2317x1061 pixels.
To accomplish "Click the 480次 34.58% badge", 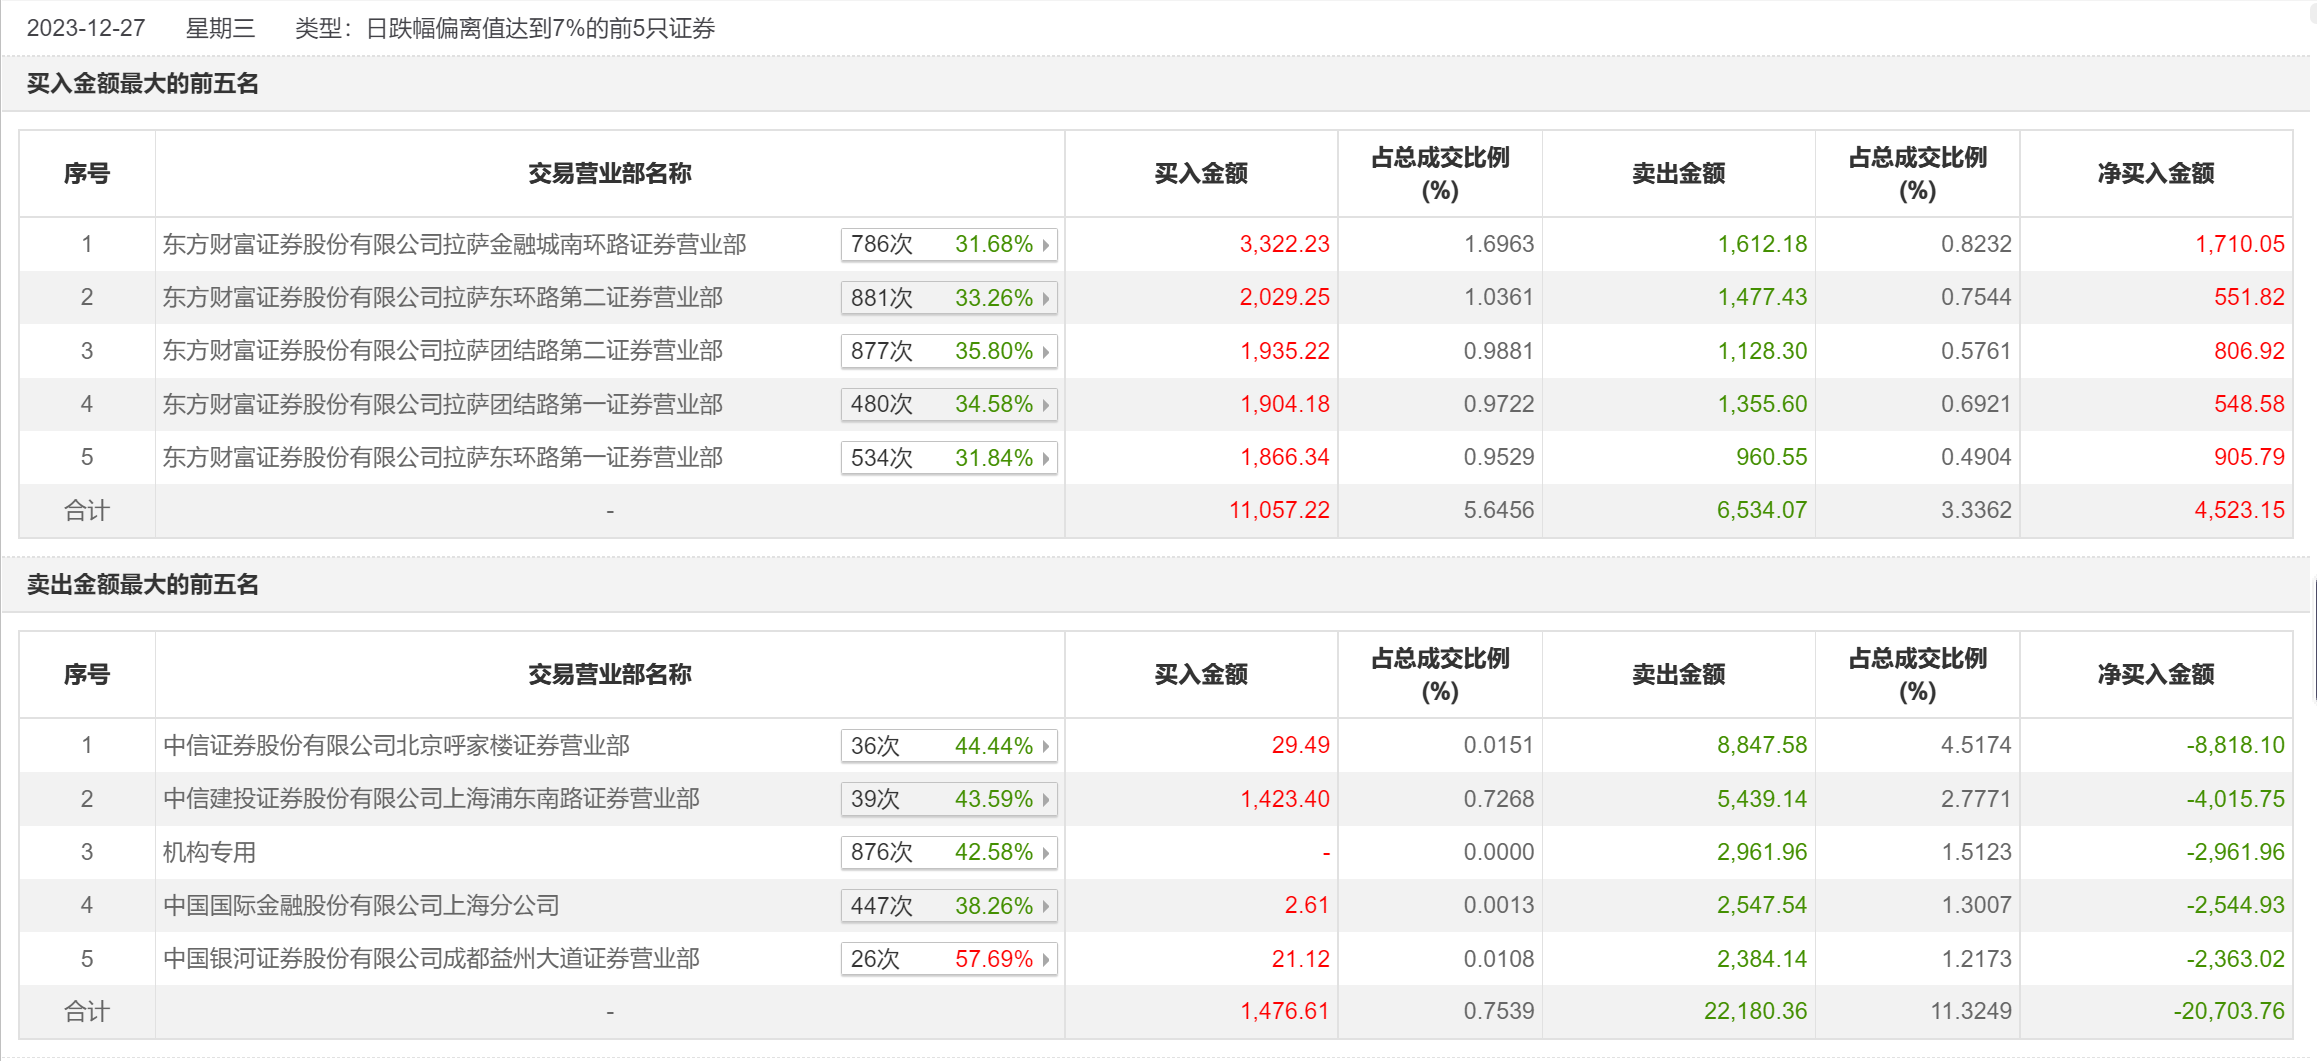I will point(947,405).
